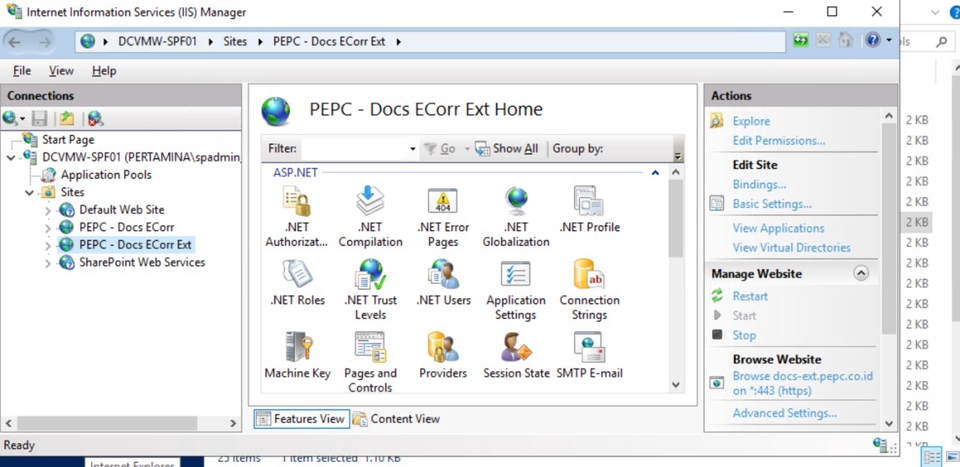Stop the website

click(744, 335)
